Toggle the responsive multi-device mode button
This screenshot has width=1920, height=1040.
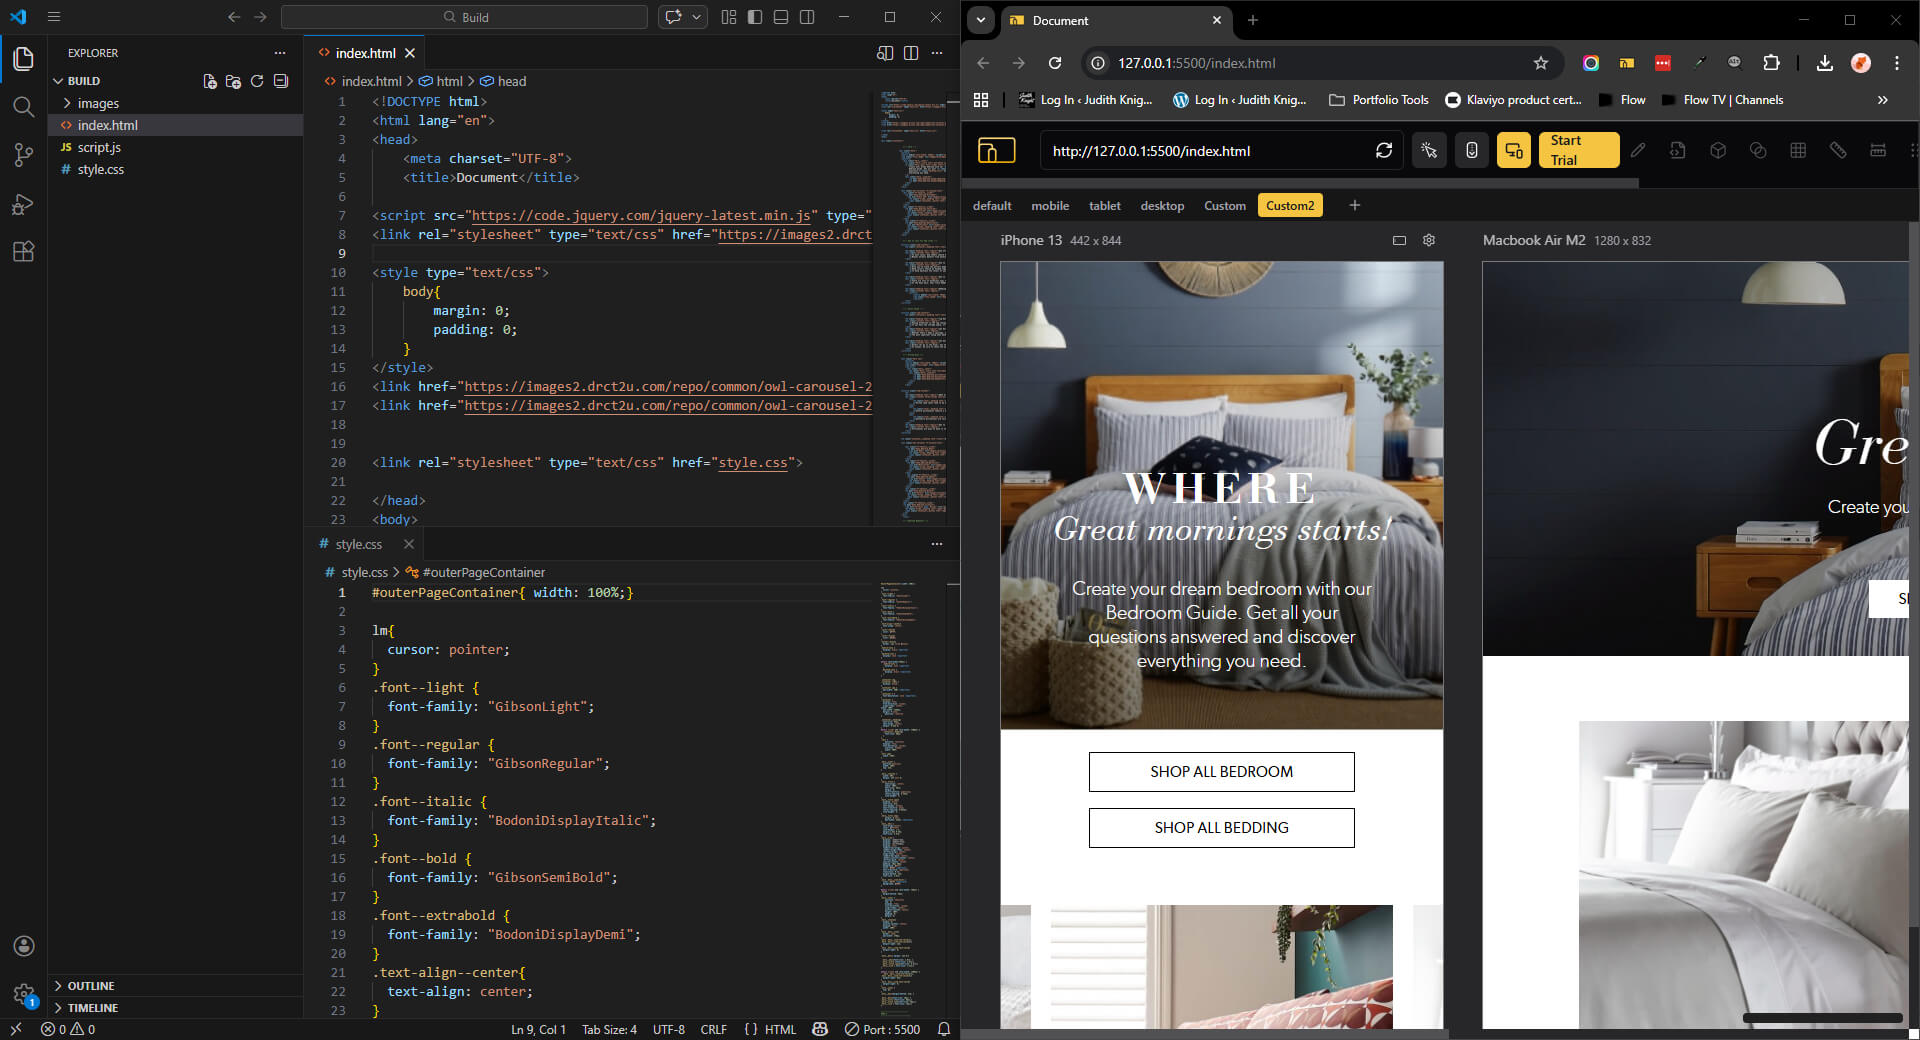pos(1513,151)
